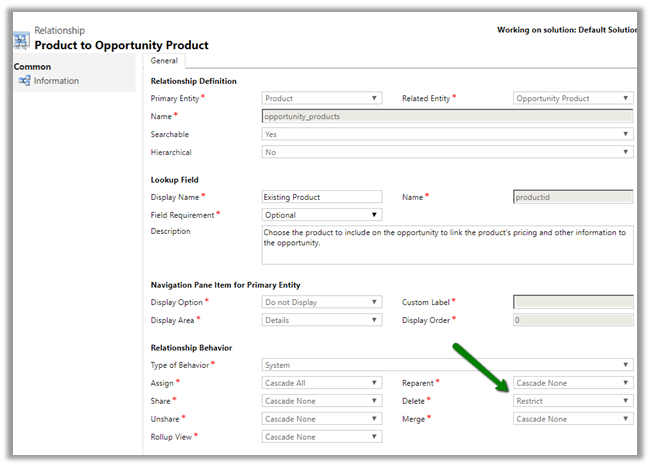Open the Reparent cascade dropdown
The height and width of the screenshot is (467, 650).
(x=573, y=383)
